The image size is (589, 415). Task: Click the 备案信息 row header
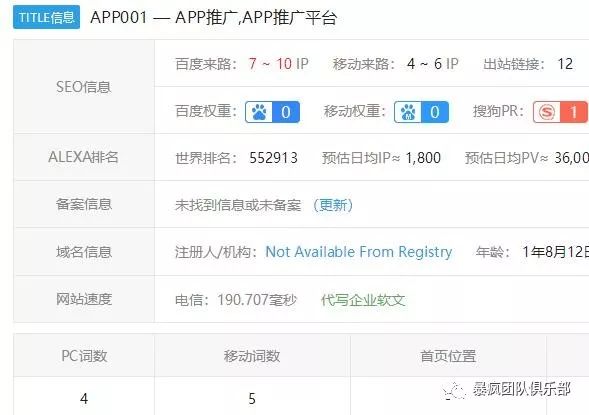pos(84,204)
